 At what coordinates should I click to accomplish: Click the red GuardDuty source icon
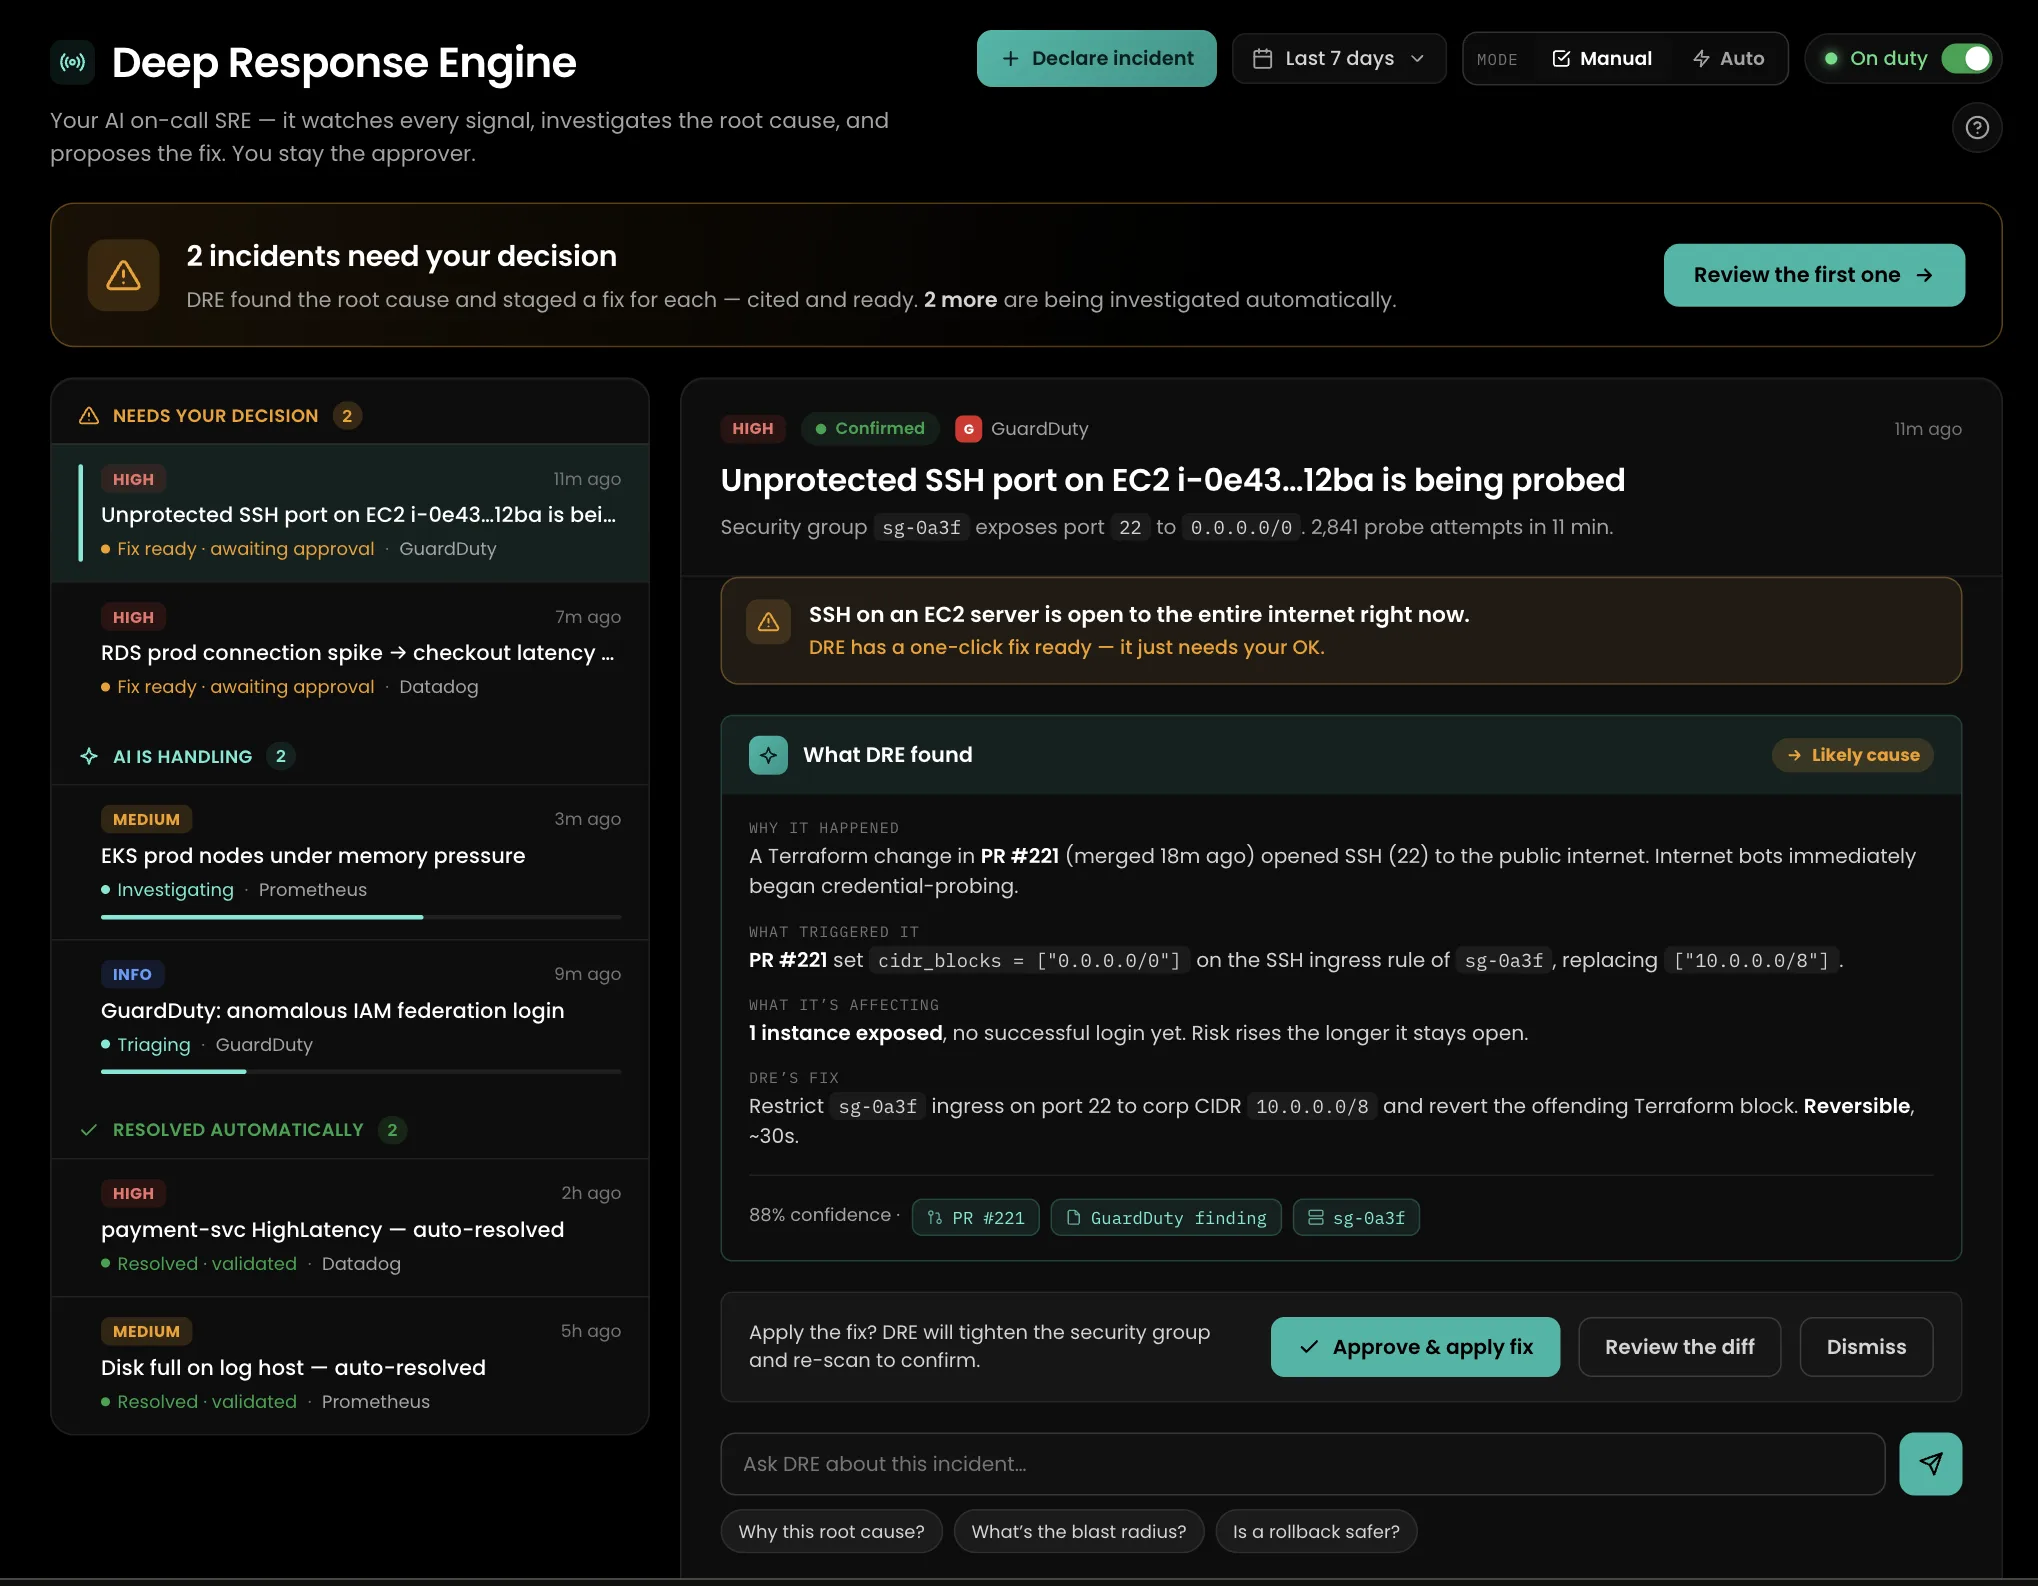(x=968, y=429)
